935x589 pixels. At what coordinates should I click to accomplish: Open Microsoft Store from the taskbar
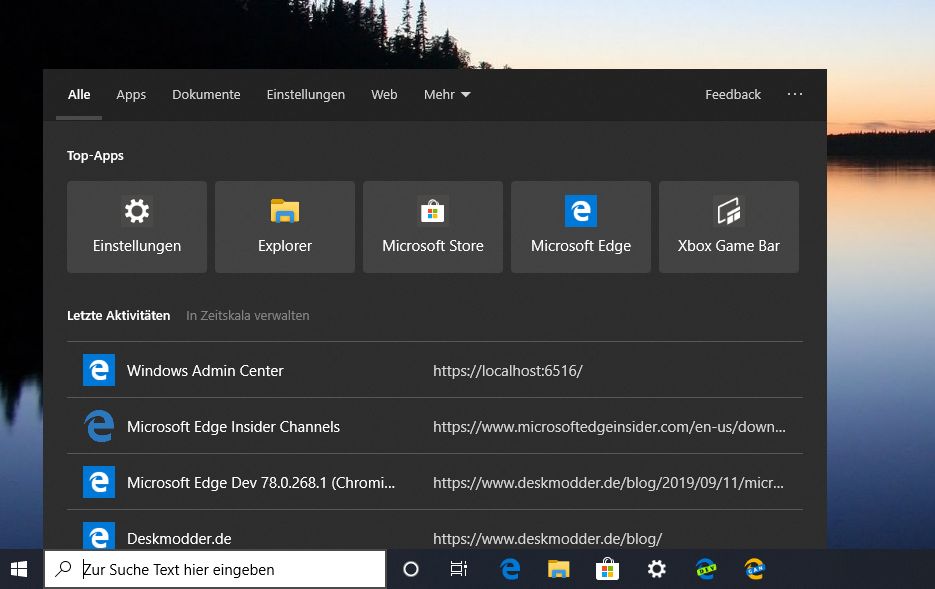tap(608, 569)
